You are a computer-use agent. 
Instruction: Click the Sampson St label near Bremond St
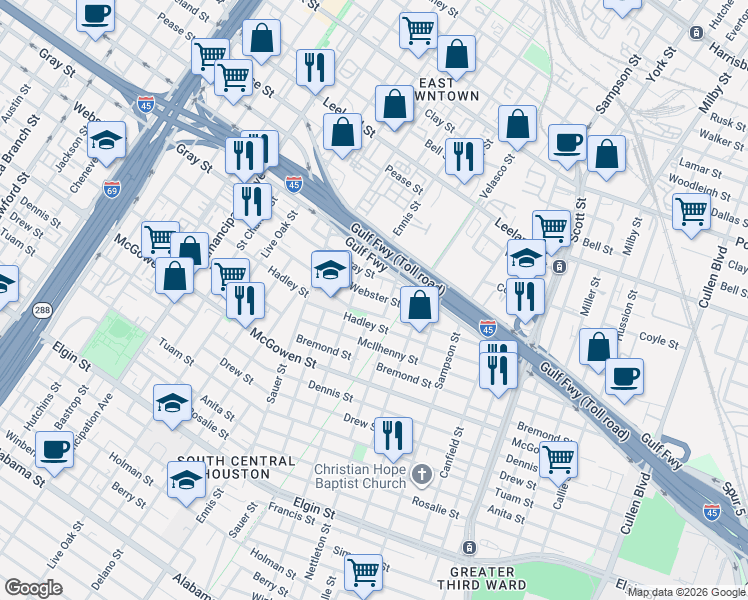coord(447,361)
